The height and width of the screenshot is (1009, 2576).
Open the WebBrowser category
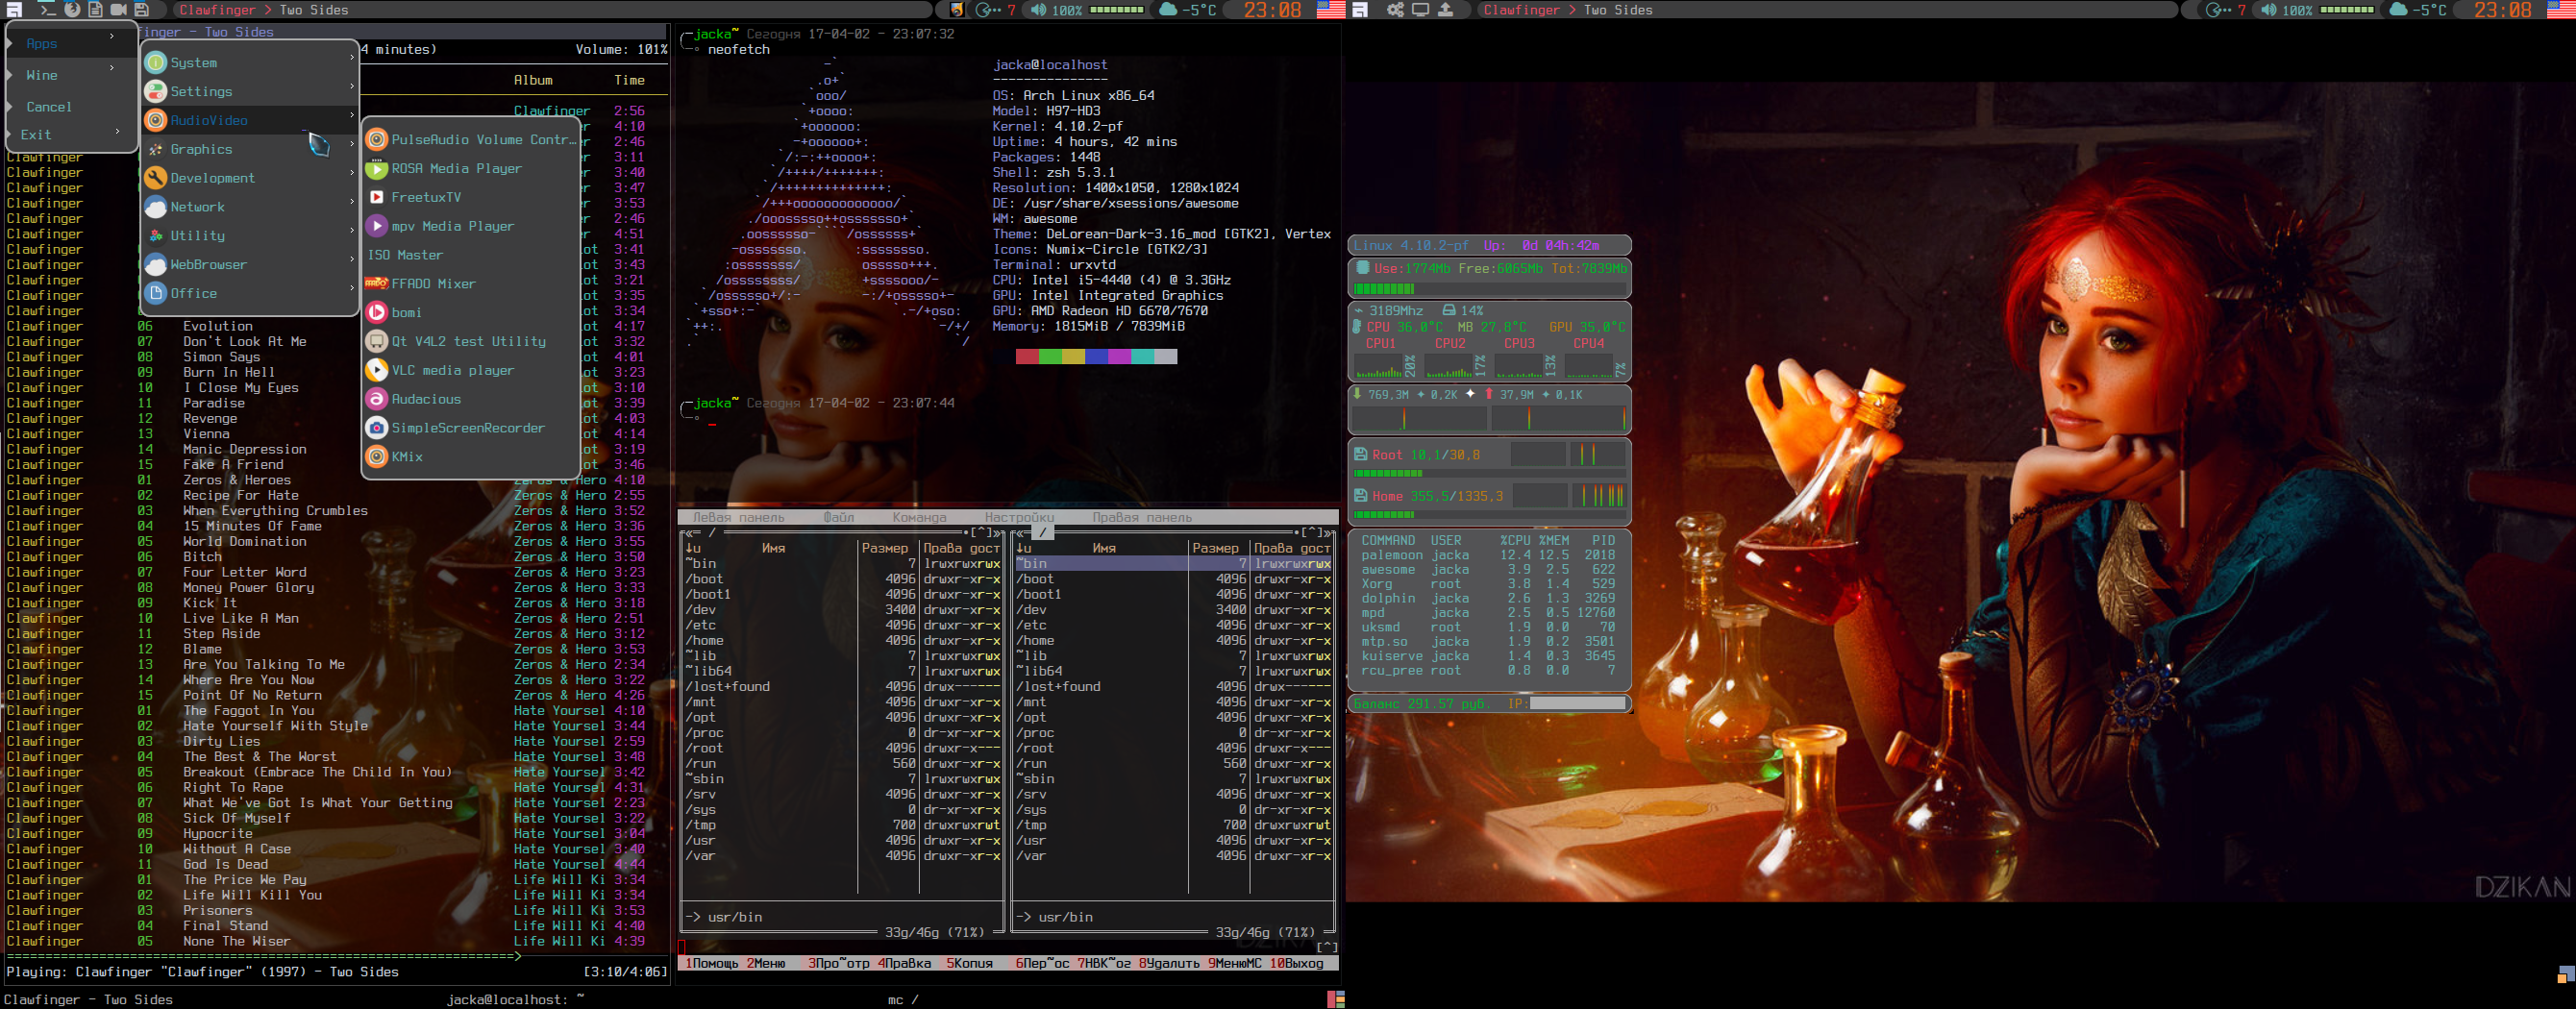tap(250, 265)
